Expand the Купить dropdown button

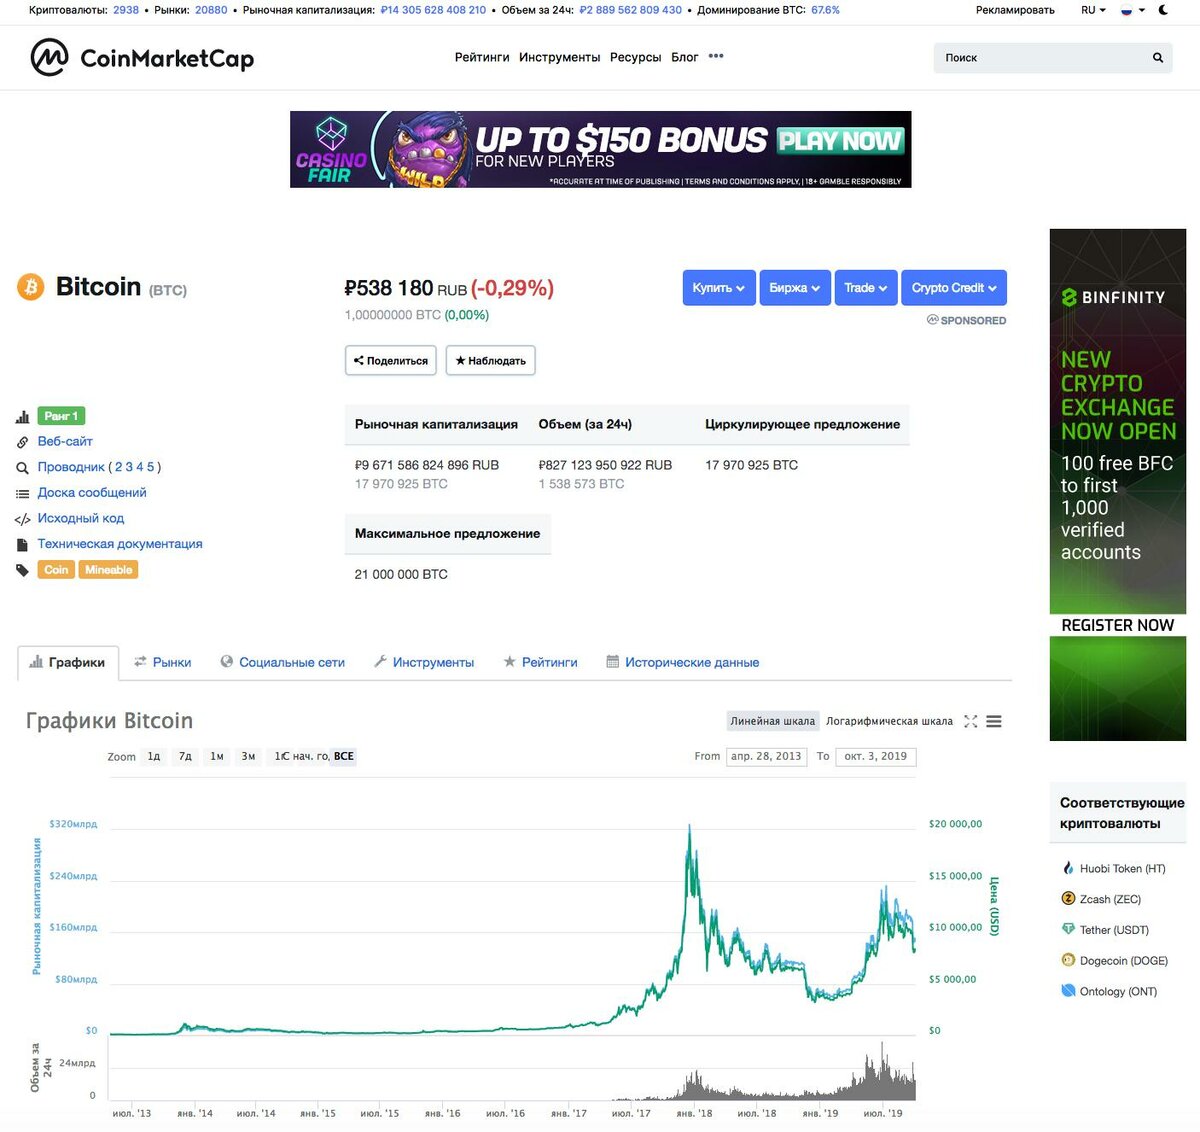coord(719,288)
